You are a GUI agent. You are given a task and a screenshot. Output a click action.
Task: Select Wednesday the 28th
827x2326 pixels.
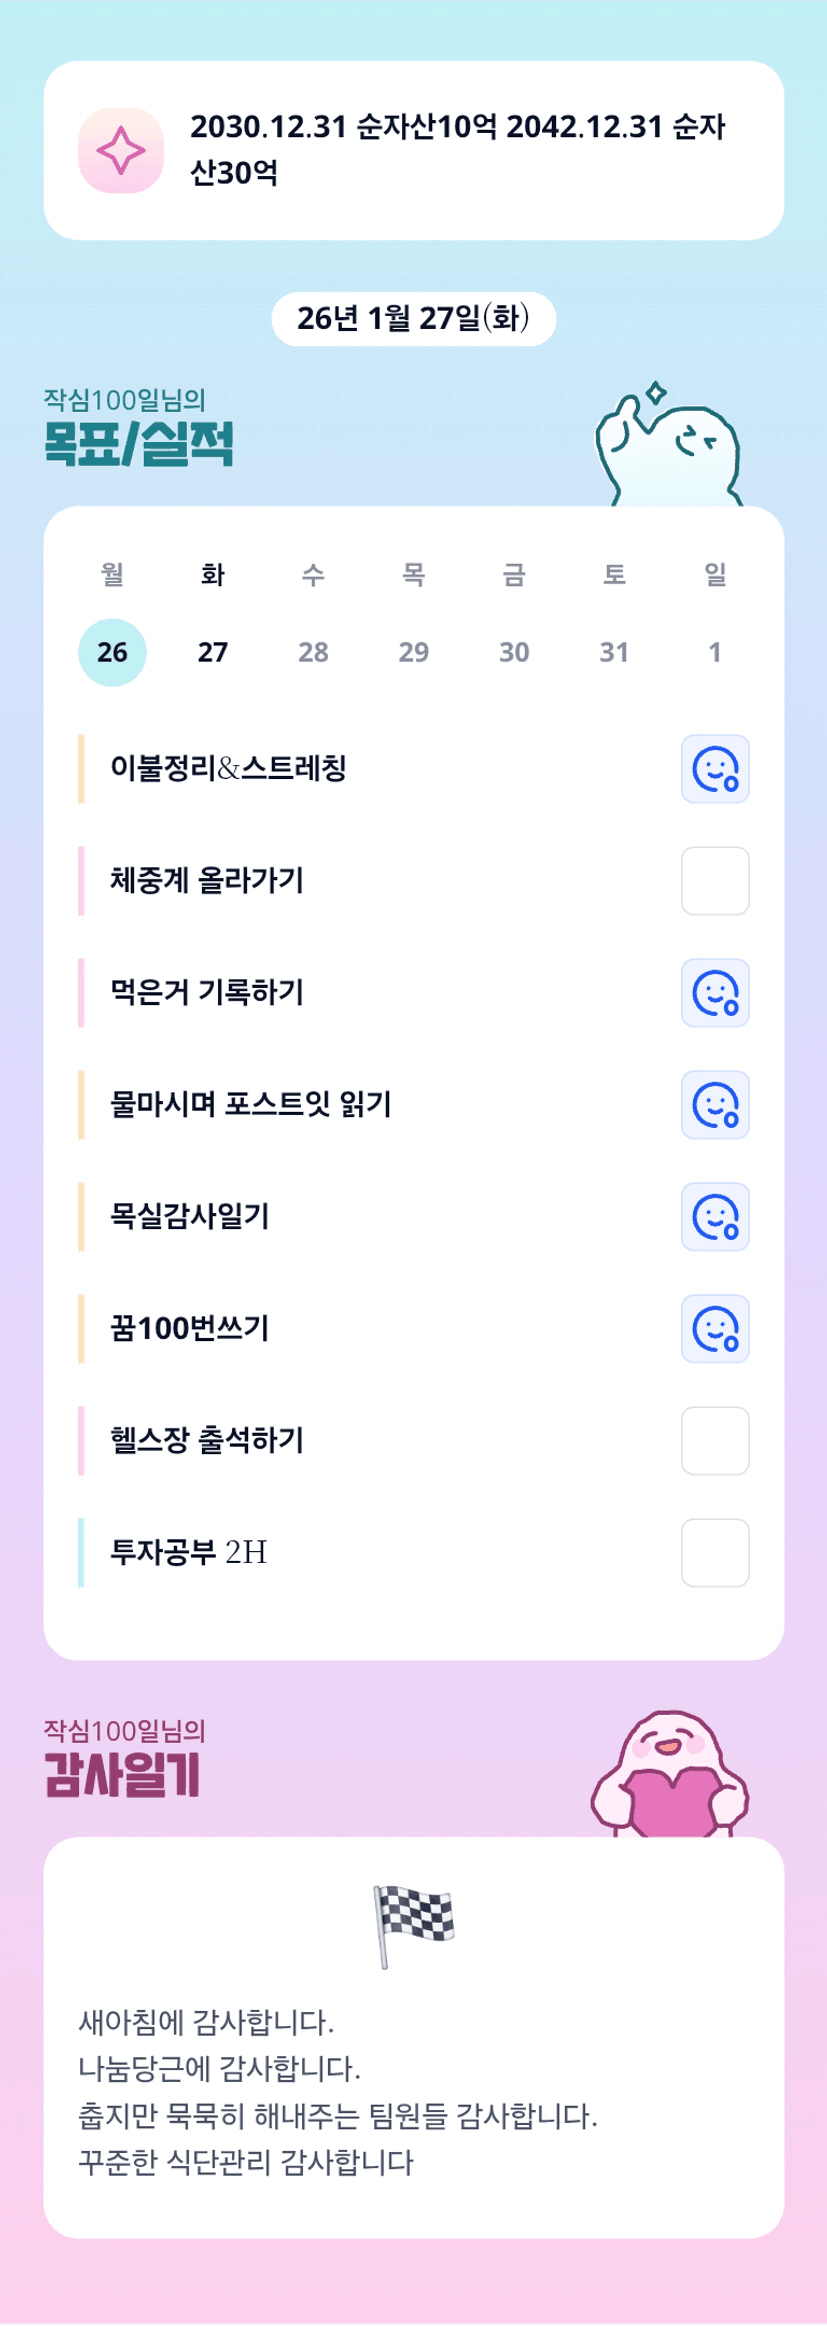pos(313,652)
